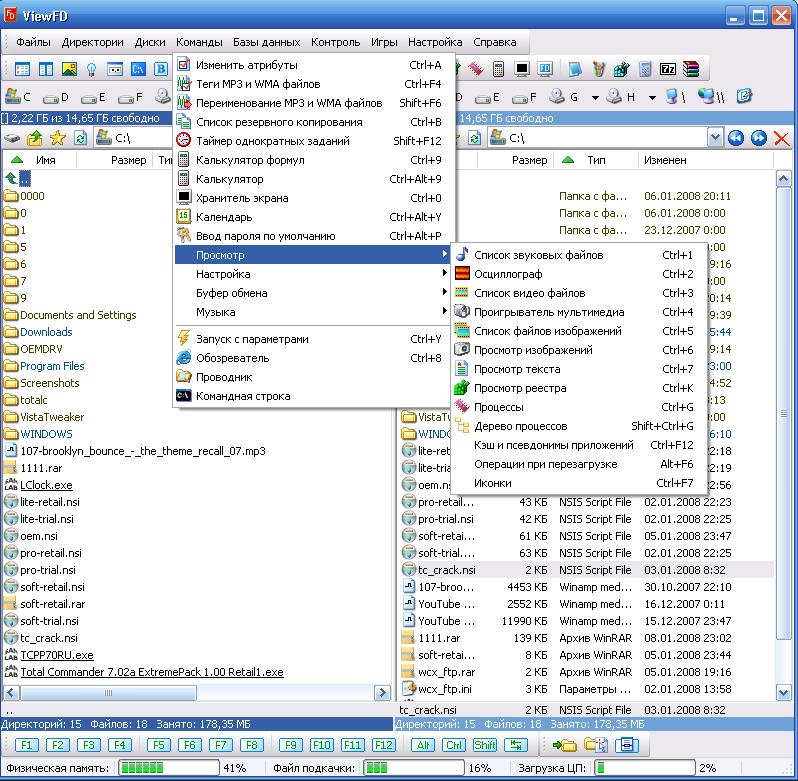
Task: Open the right panel path dropdown
Action: tap(715, 137)
